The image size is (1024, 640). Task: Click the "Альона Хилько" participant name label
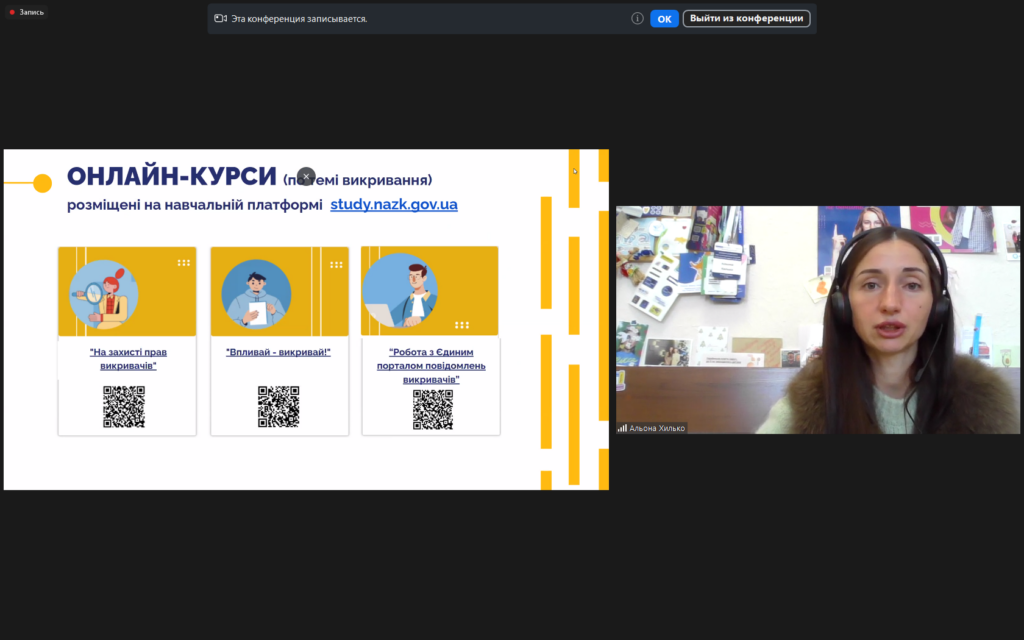[x=657, y=428]
